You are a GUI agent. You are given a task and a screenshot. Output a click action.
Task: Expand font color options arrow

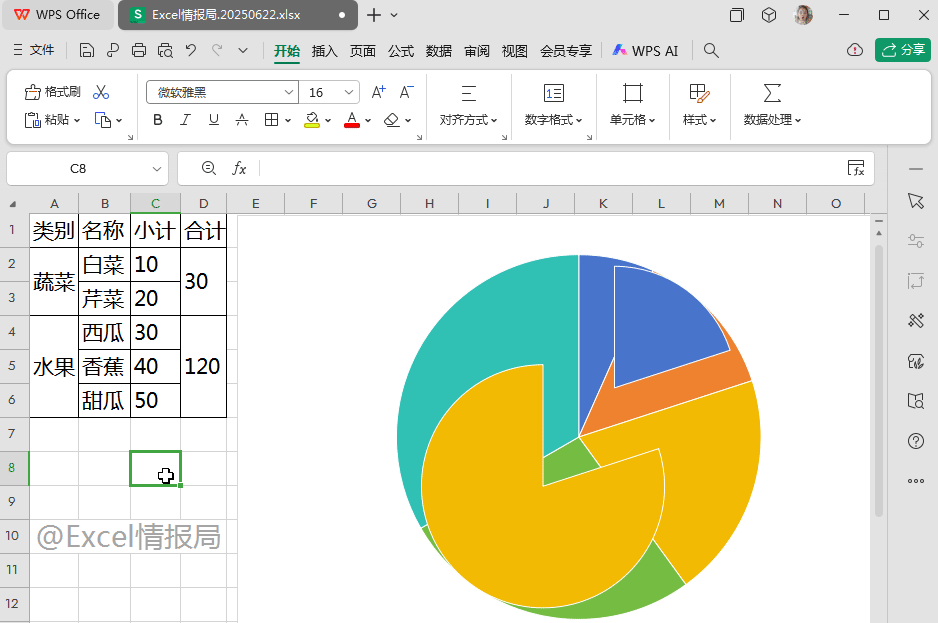tap(368, 120)
